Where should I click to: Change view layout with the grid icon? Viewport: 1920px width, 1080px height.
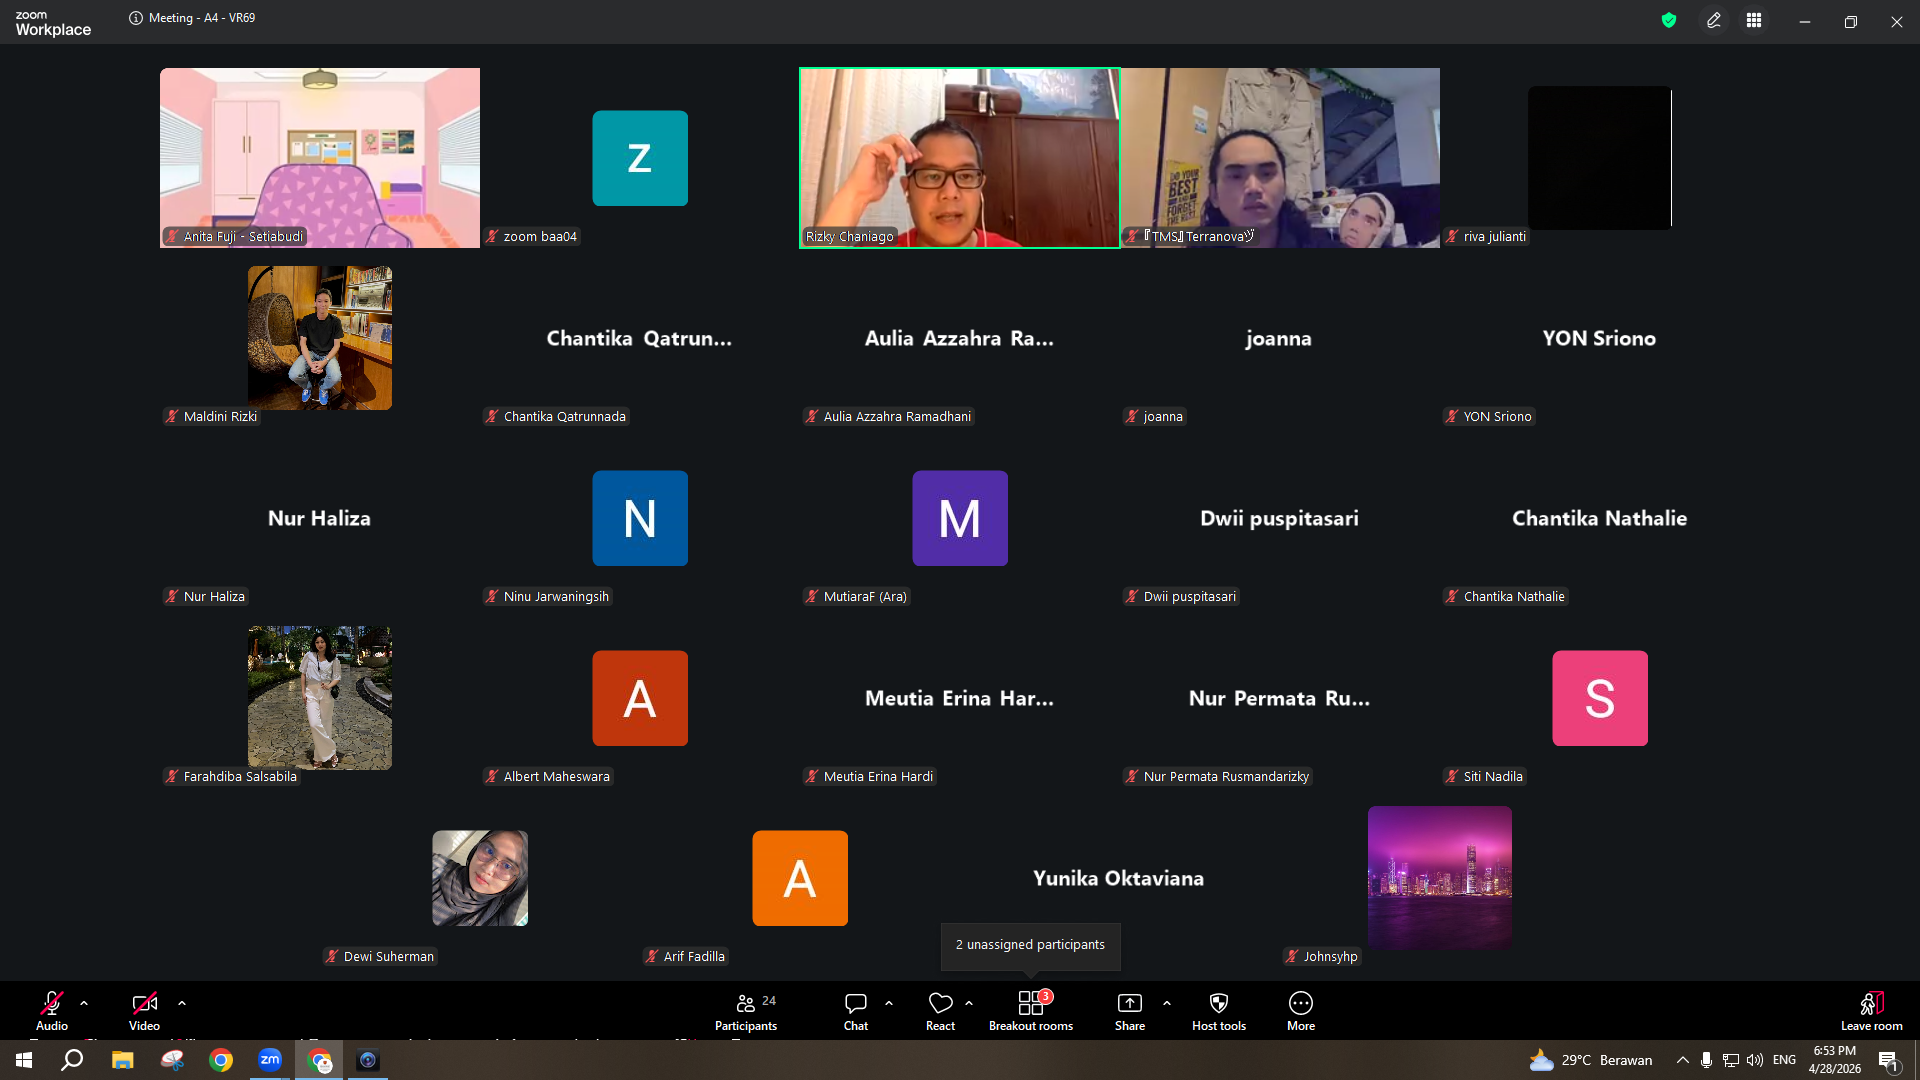[1754, 20]
